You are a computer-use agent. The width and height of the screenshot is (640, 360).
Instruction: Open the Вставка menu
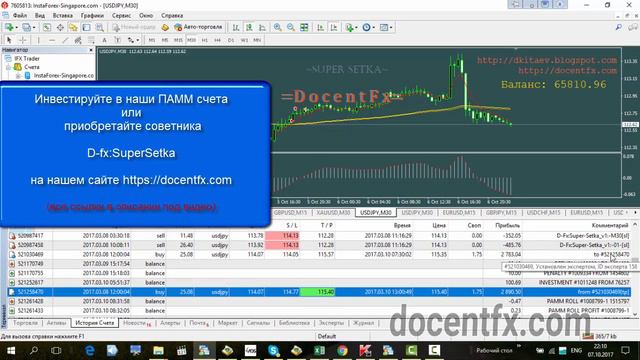(x=62, y=16)
